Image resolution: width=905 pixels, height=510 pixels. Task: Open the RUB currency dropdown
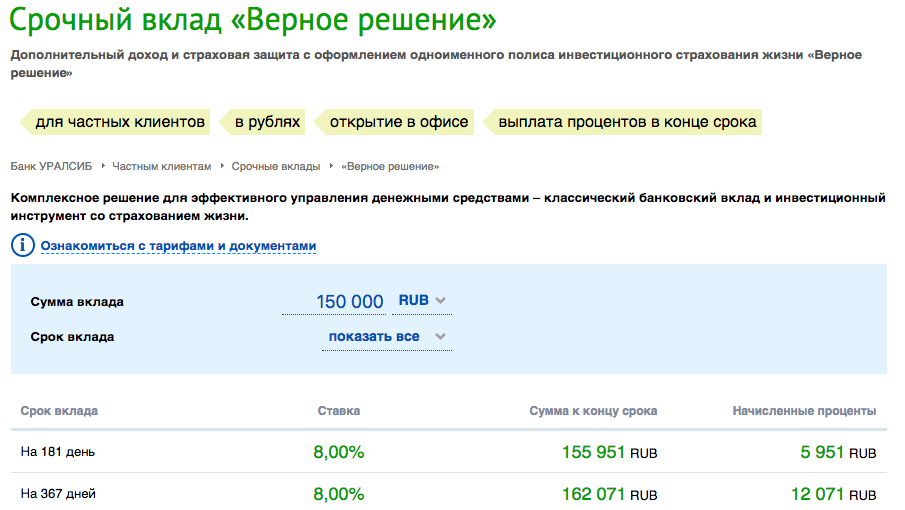click(x=422, y=301)
